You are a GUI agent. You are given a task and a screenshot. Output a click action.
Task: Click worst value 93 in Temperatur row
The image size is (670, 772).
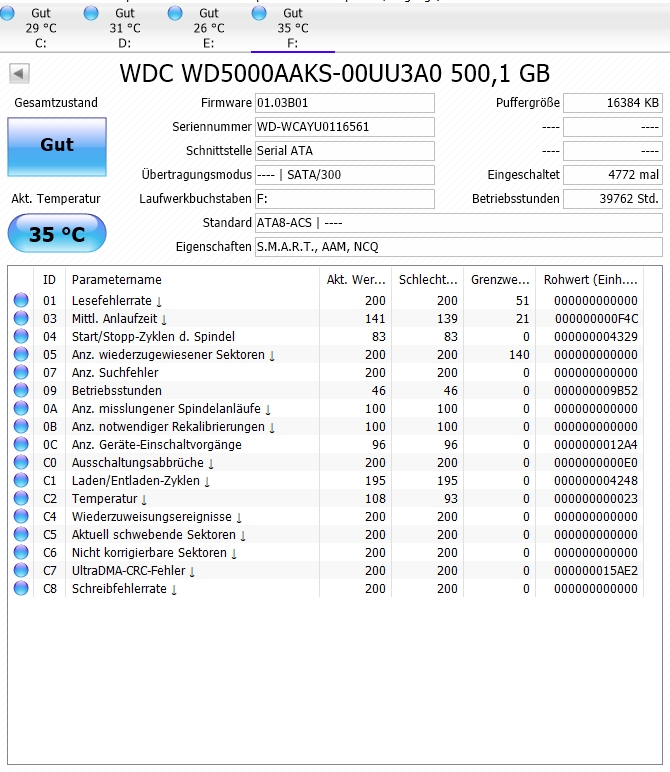[x=451, y=499]
